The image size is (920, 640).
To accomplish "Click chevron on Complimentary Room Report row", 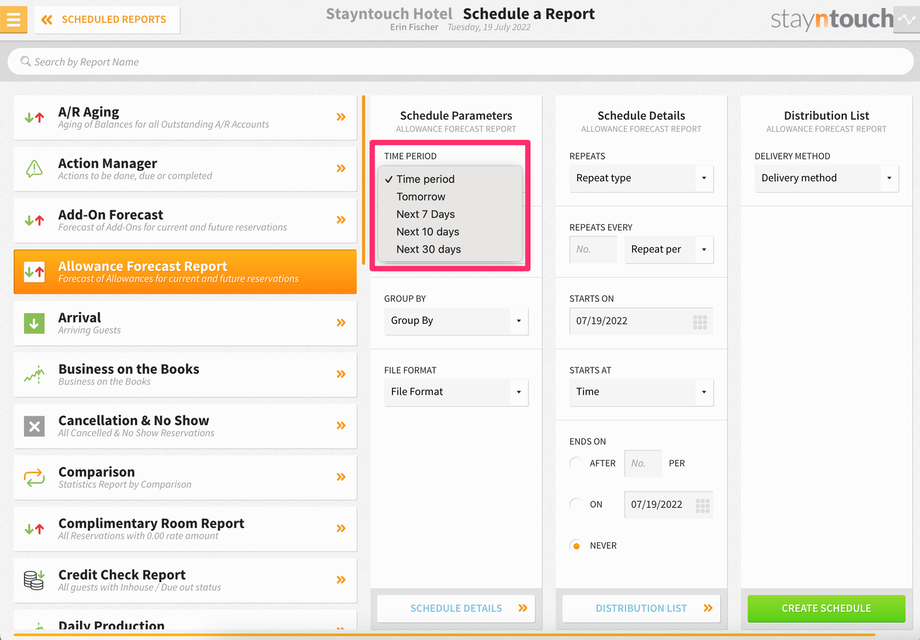I will coord(341,529).
